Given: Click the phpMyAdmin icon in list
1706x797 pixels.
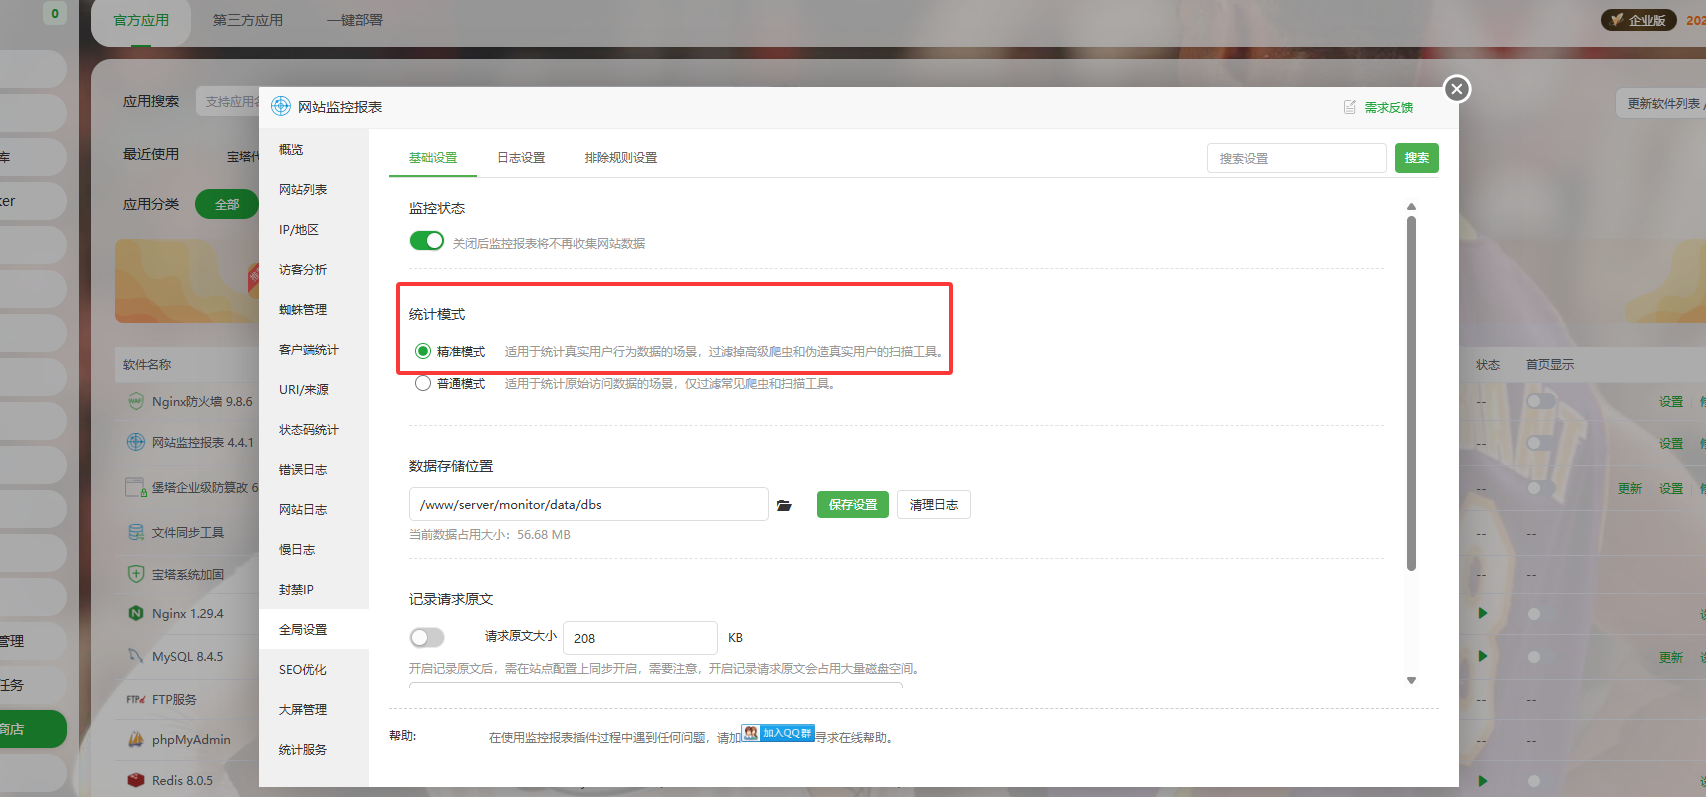Looking at the screenshot, I should pos(136,740).
